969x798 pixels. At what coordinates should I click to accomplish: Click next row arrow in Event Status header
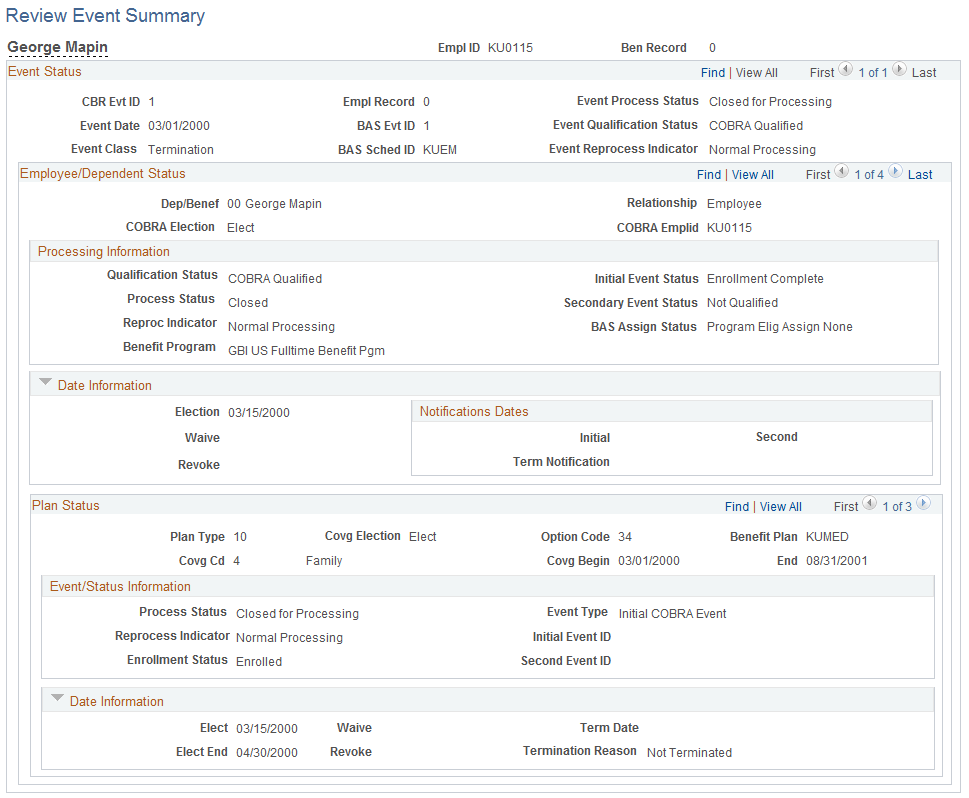click(899, 70)
